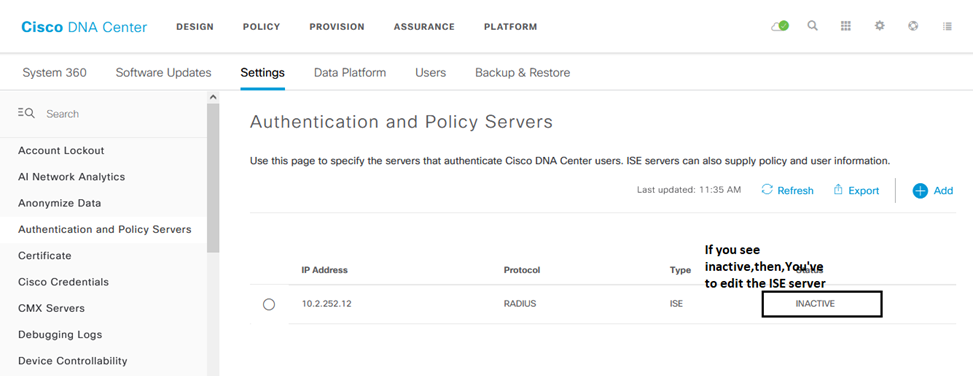Click the 10.2.252.12 IP address cell
This screenshot has height=383, width=973.
click(326, 304)
